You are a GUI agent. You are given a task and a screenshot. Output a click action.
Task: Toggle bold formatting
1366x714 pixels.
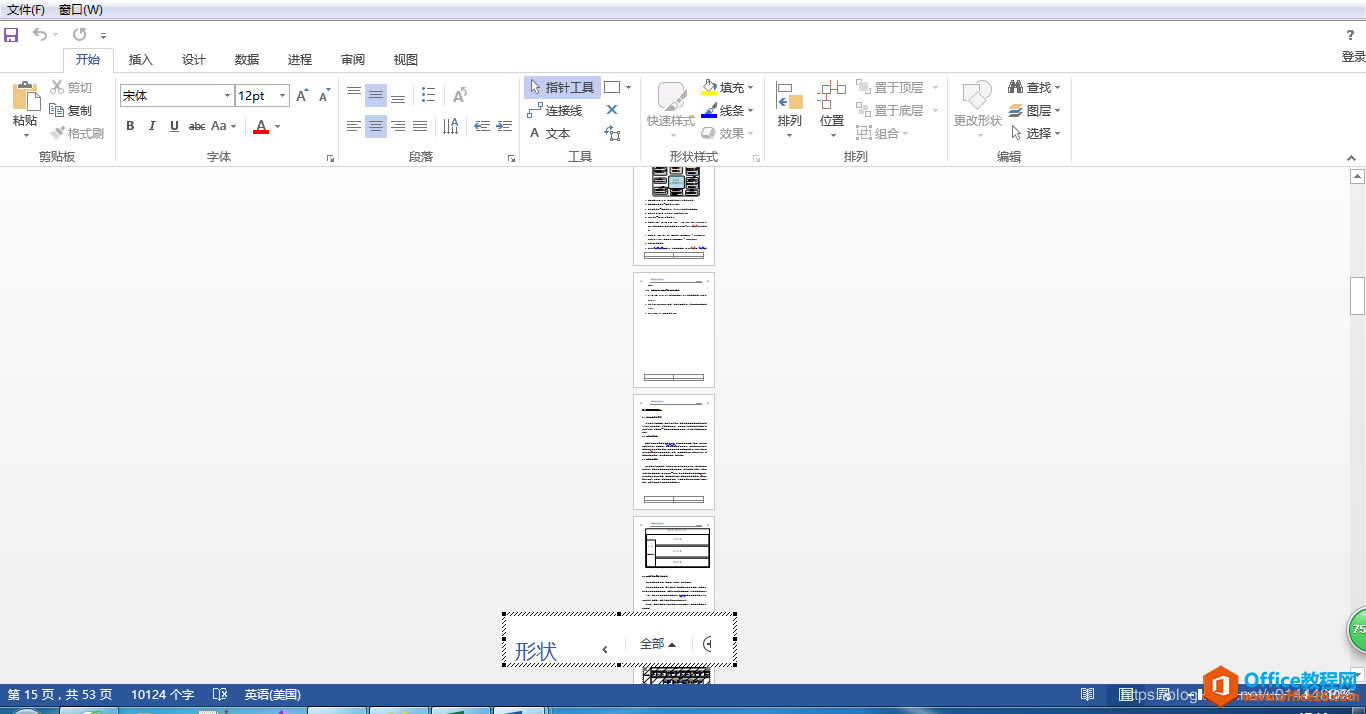[x=130, y=126]
